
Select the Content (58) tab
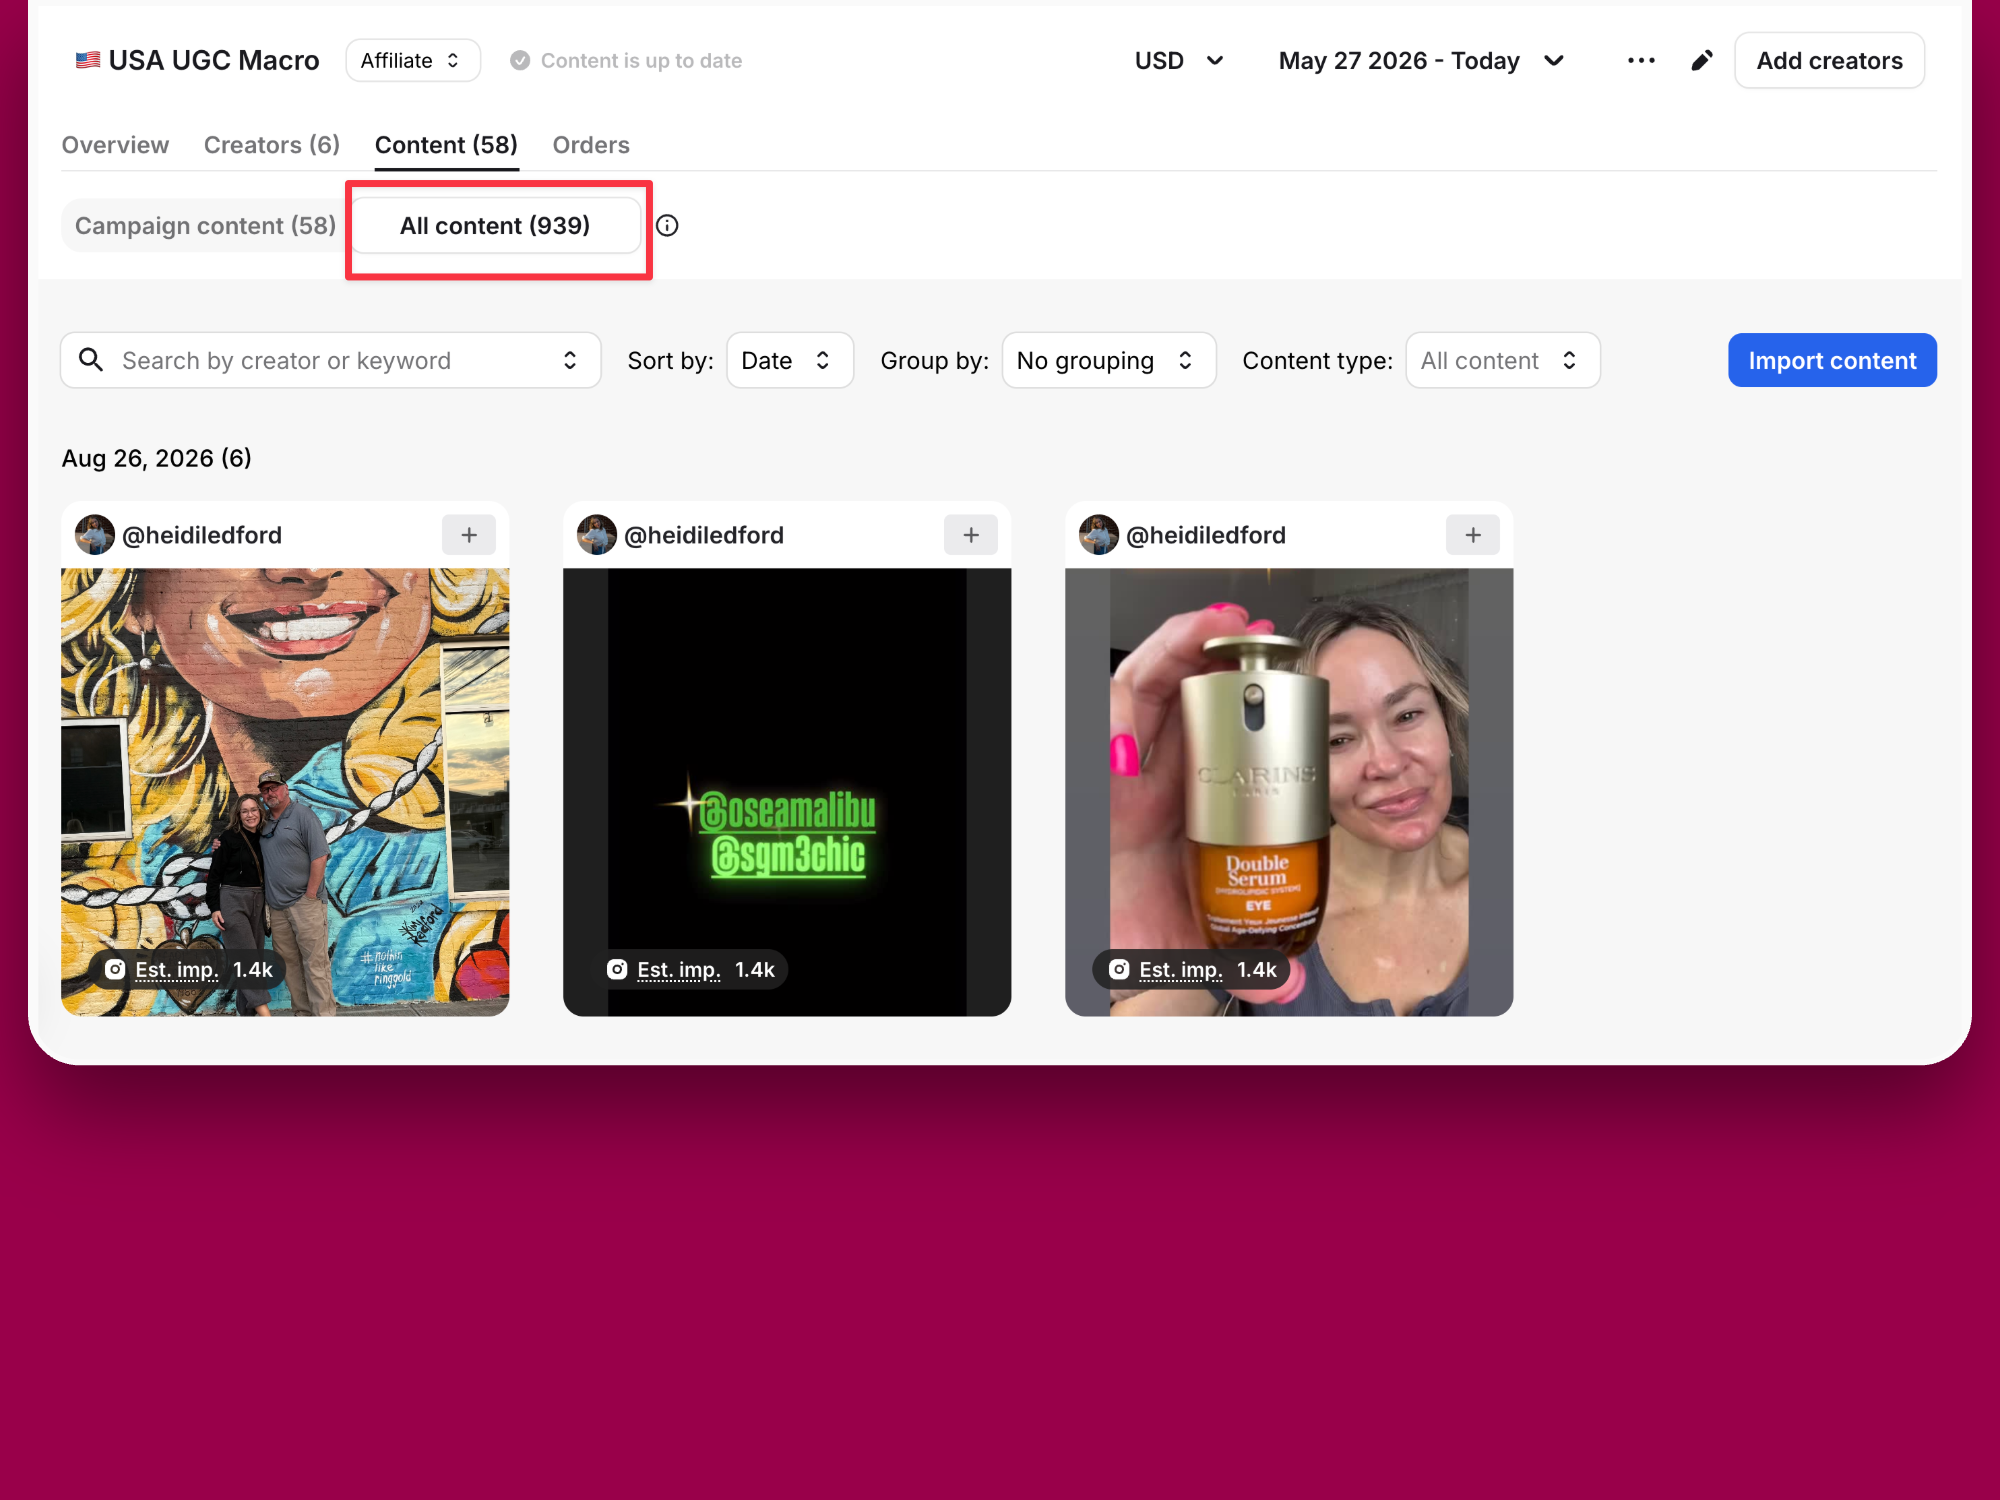446,145
